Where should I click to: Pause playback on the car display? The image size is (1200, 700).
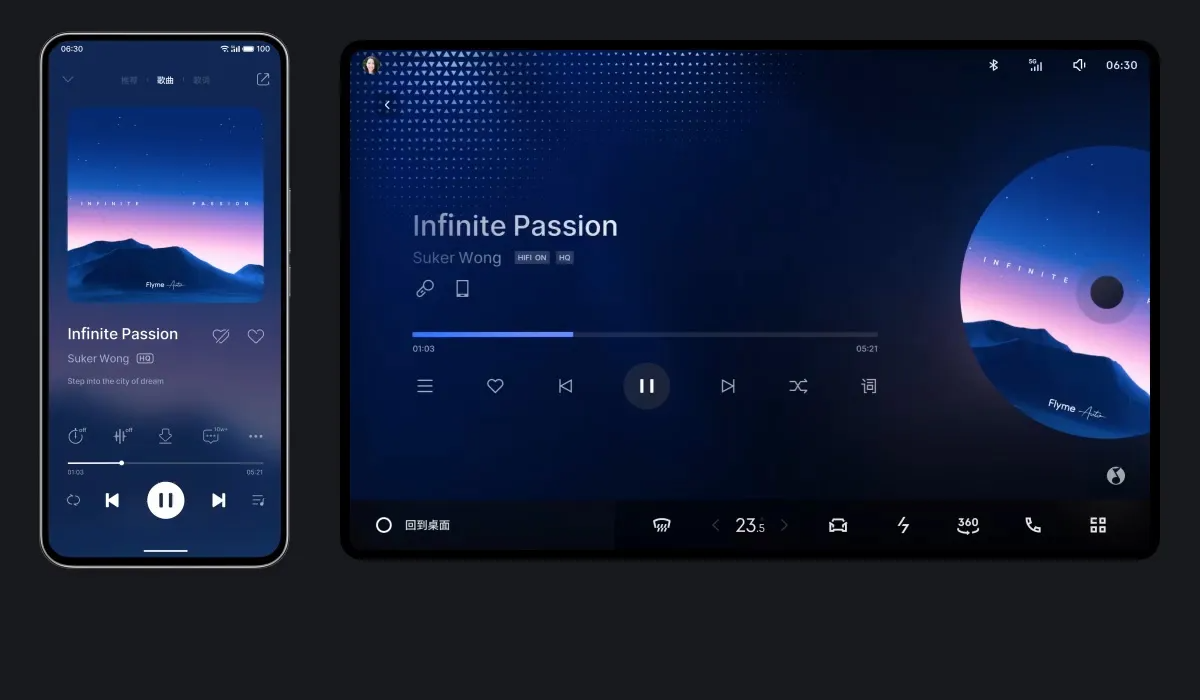(x=646, y=386)
